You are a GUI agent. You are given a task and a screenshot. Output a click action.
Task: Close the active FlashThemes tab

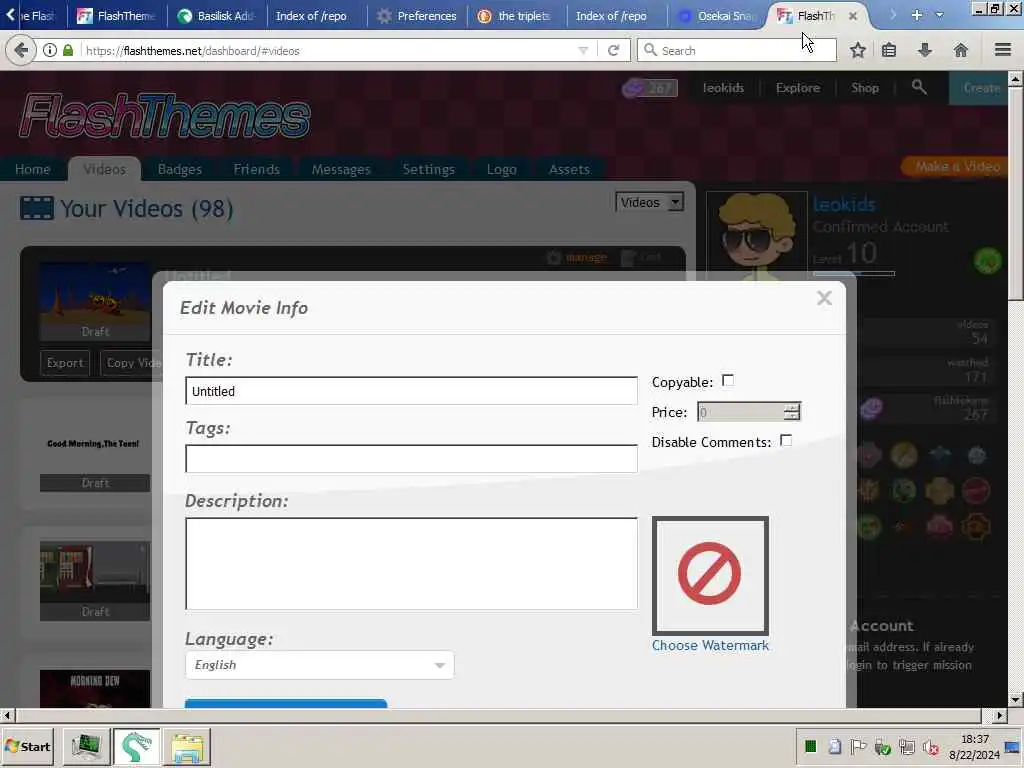click(852, 16)
